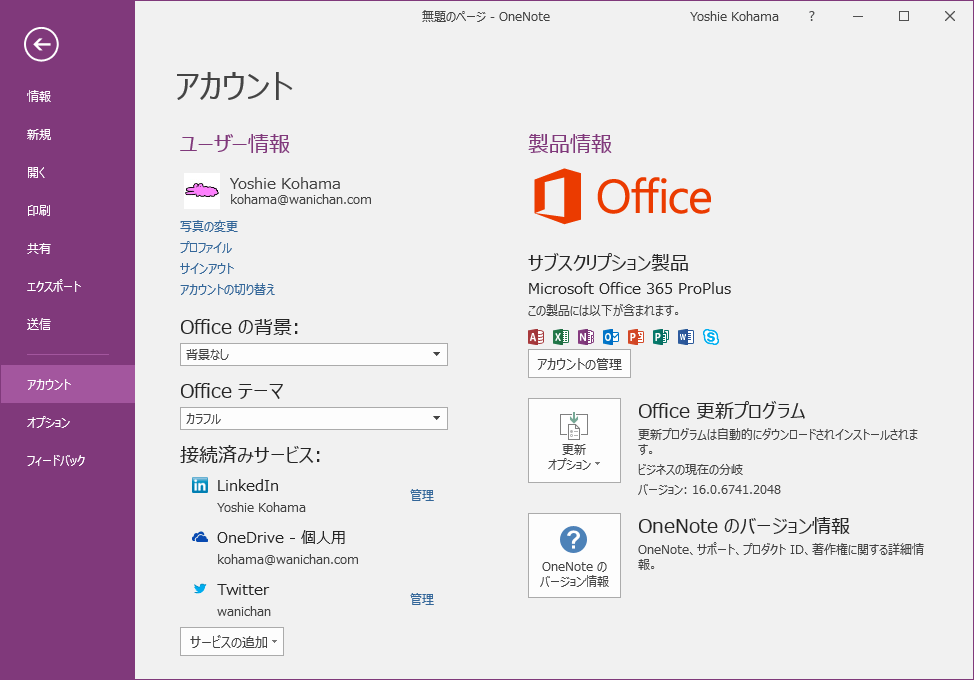Open the プロファイル link

coord(206,247)
